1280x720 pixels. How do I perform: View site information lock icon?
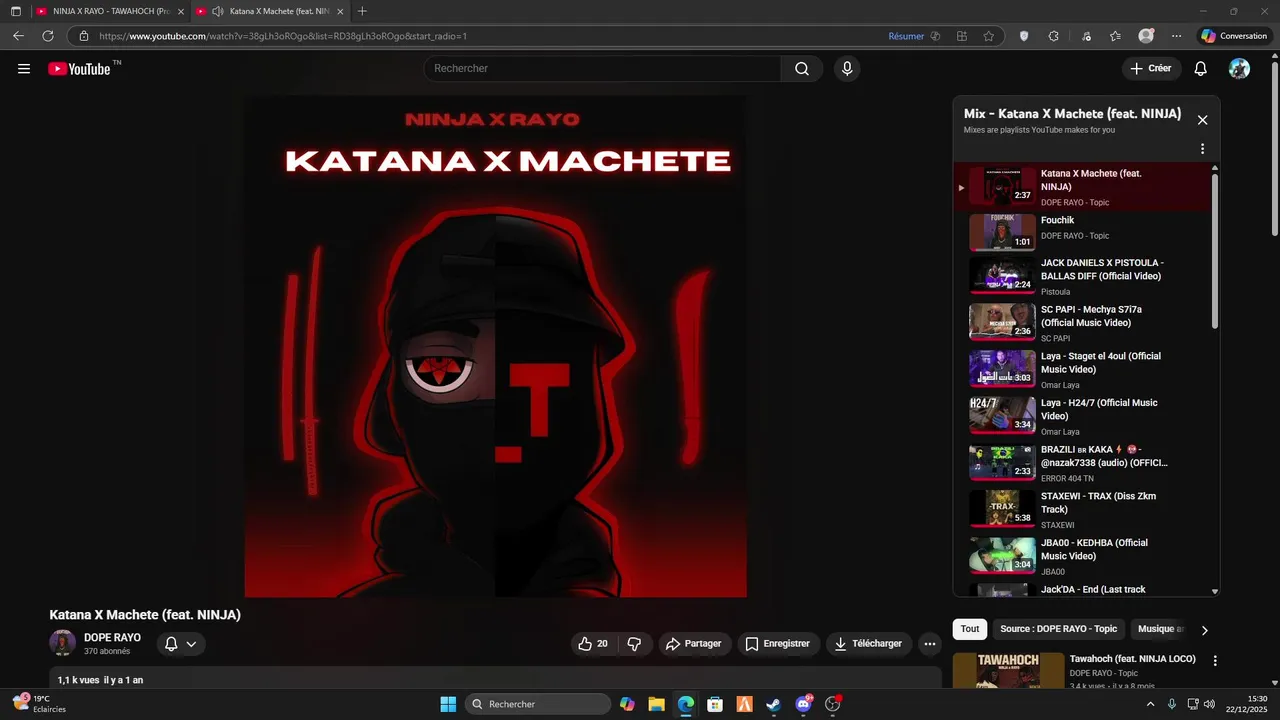point(84,36)
